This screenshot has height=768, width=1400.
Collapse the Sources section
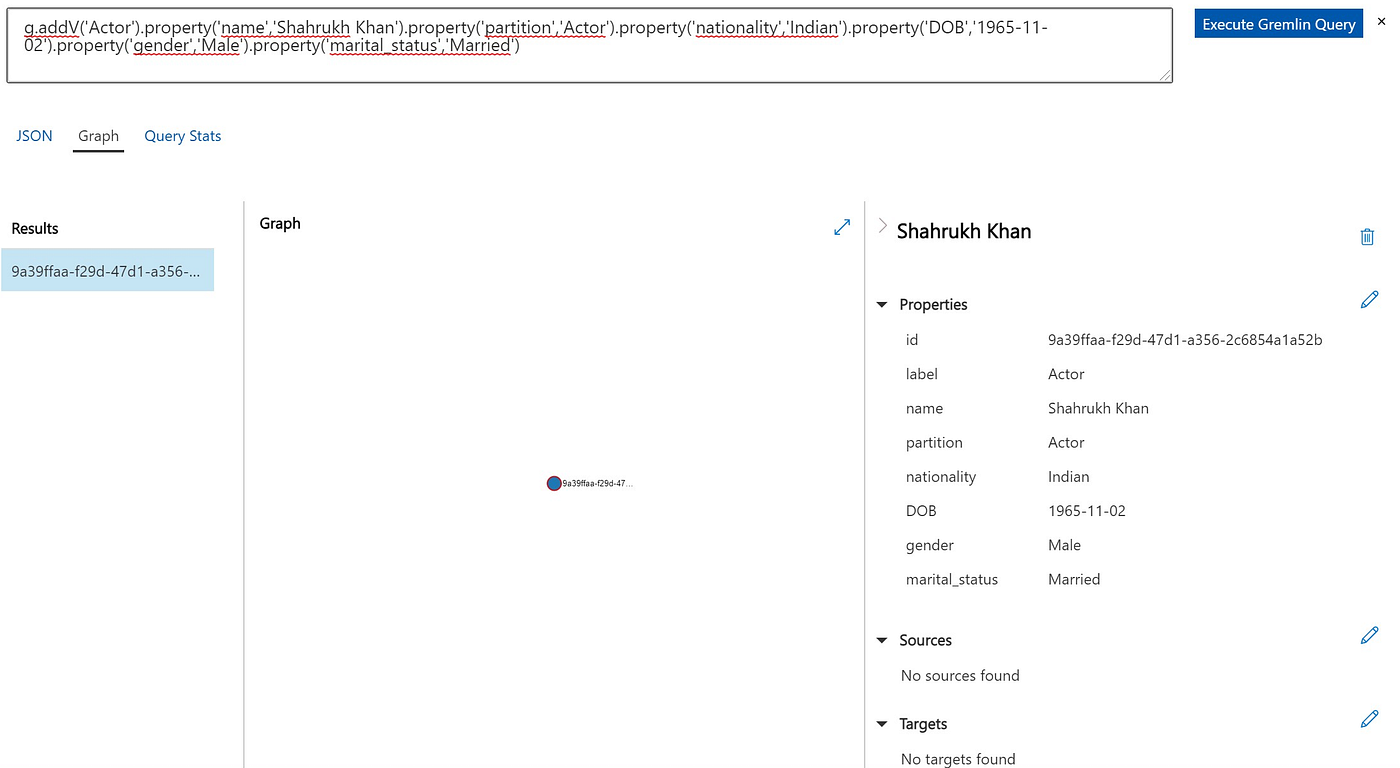pos(881,640)
